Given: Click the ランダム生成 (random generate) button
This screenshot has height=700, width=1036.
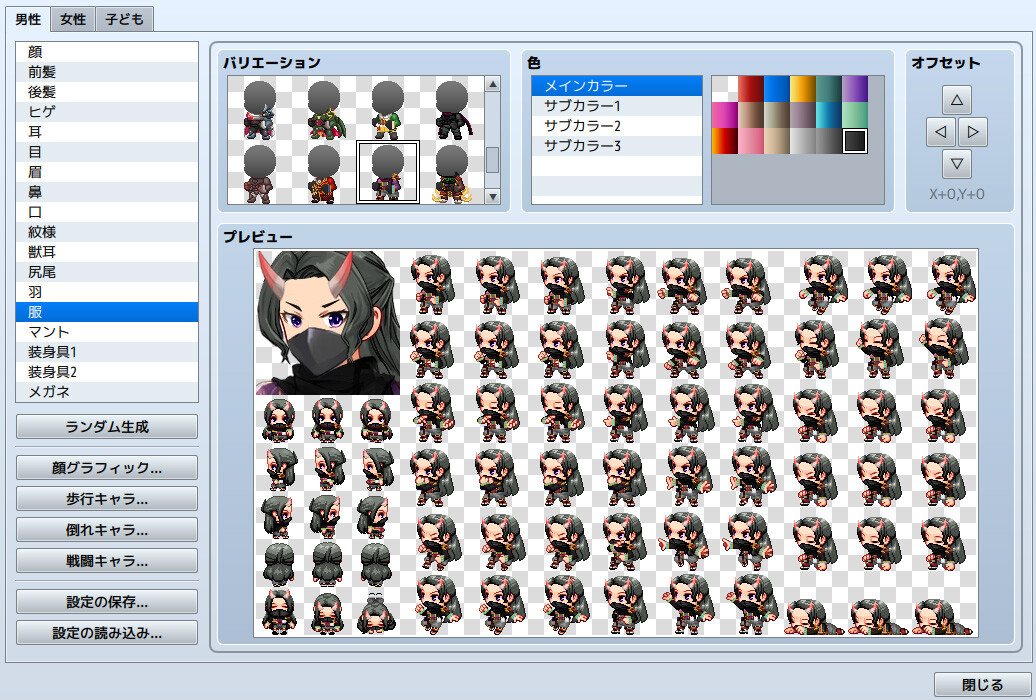Looking at the screenshot, I should [x=107, y=427].
